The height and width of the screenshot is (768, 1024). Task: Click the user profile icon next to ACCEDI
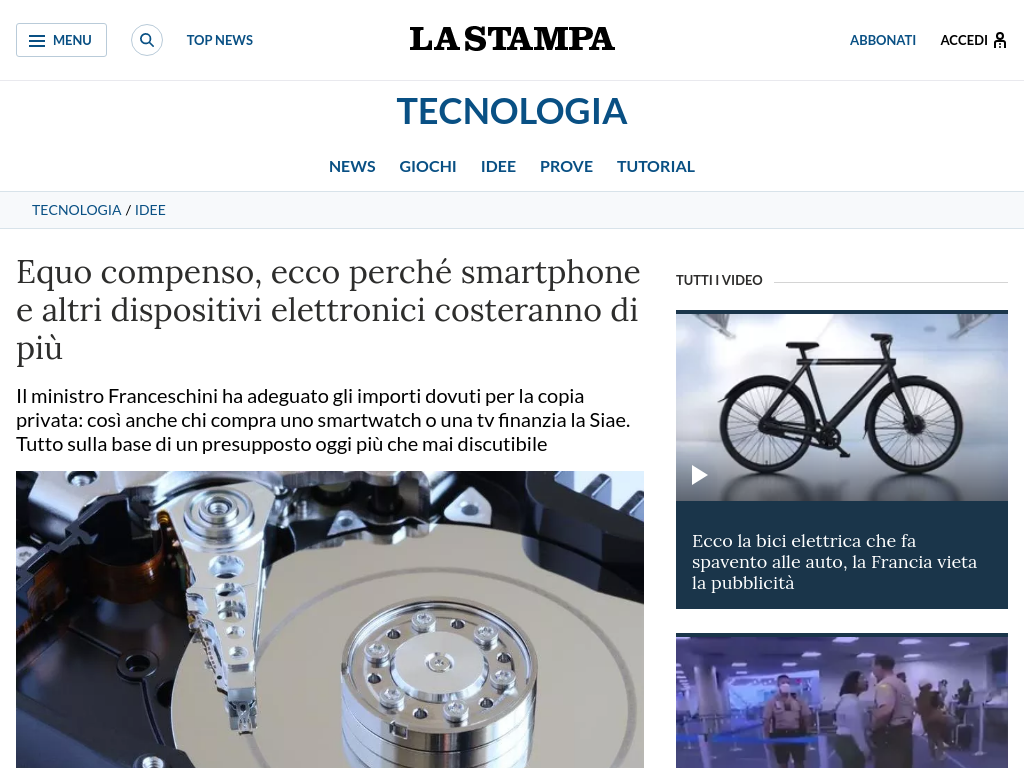coord(1000,40)
